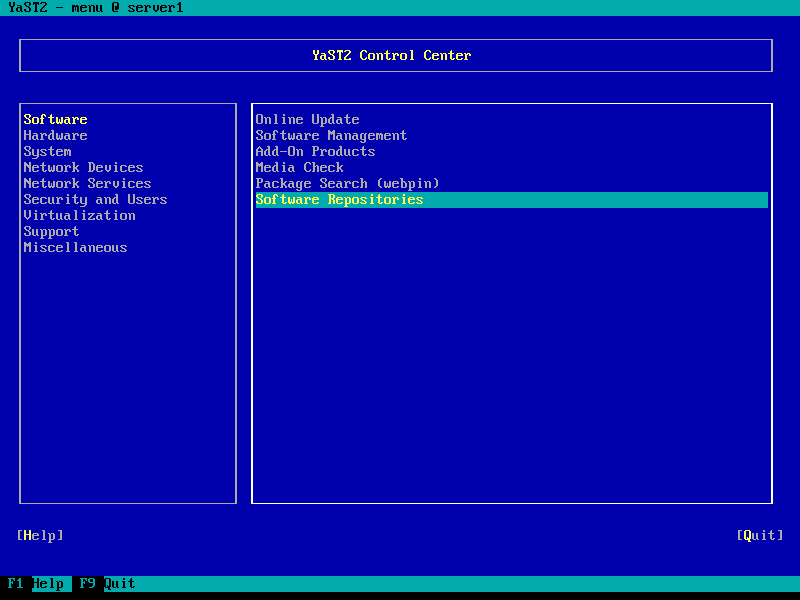
Task: Open the Support category
Action: tap(51, 231)
